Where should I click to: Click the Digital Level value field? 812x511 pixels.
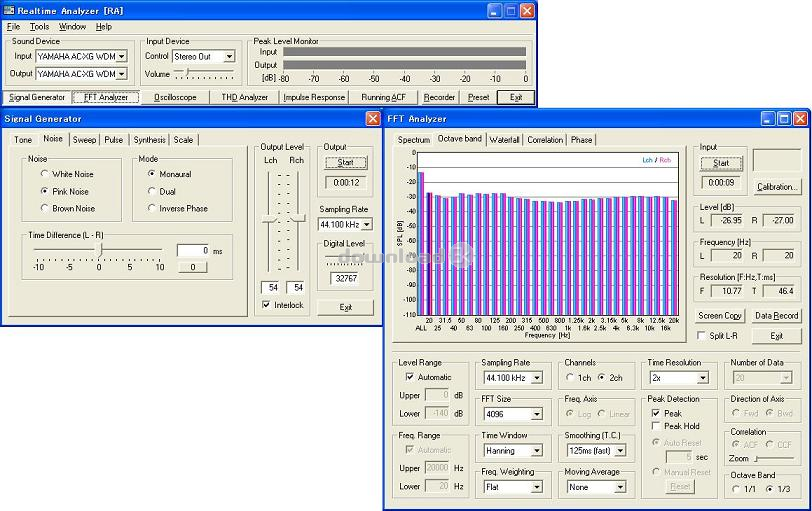click(x=346, y=279)
